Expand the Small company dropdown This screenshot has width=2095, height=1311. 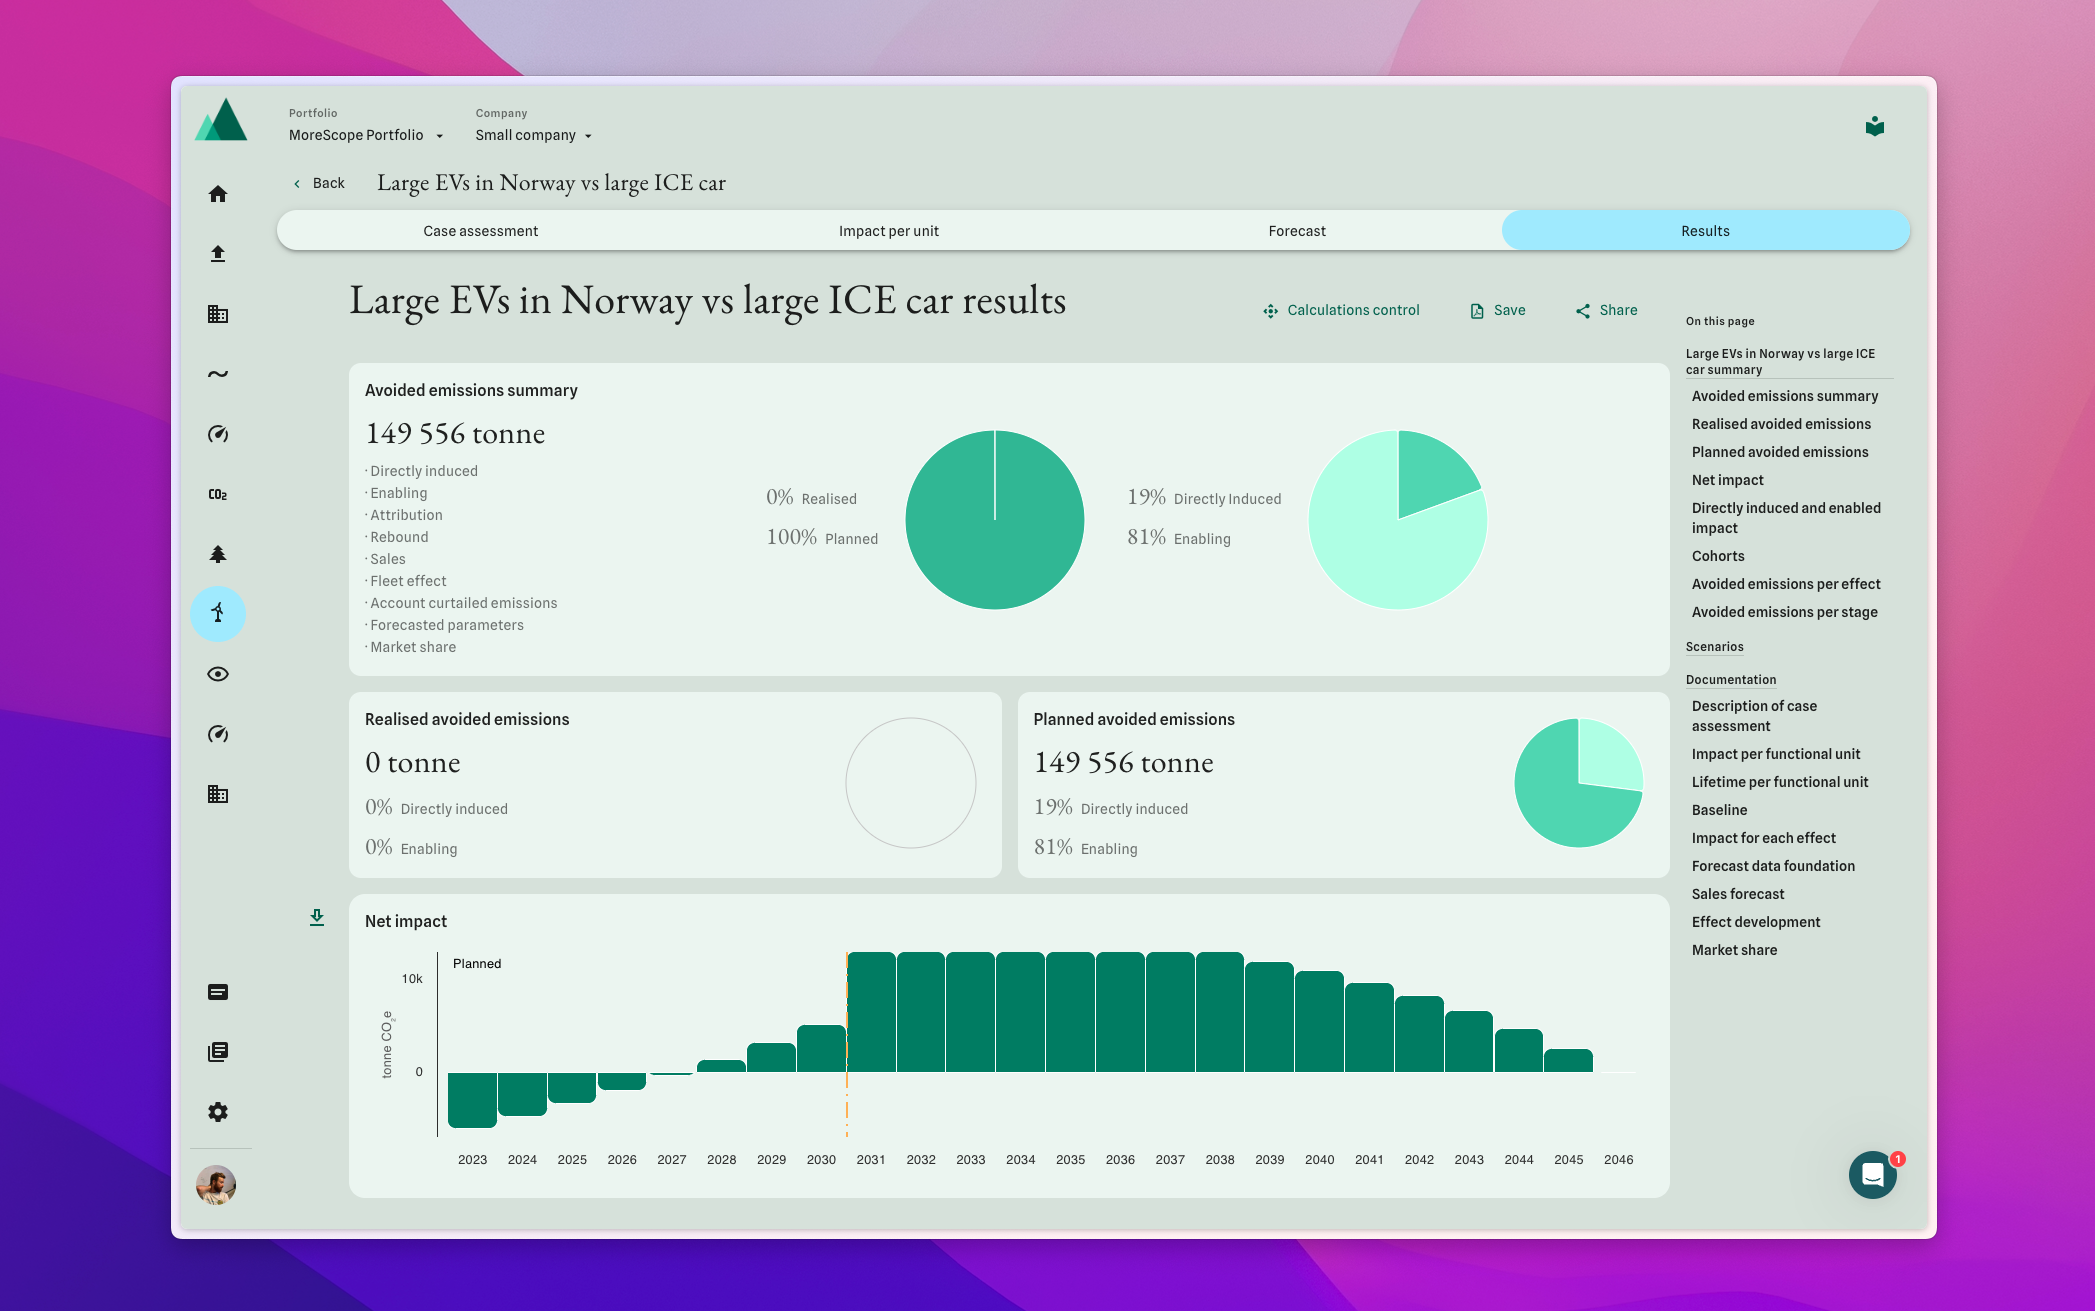tap(534, 135)
